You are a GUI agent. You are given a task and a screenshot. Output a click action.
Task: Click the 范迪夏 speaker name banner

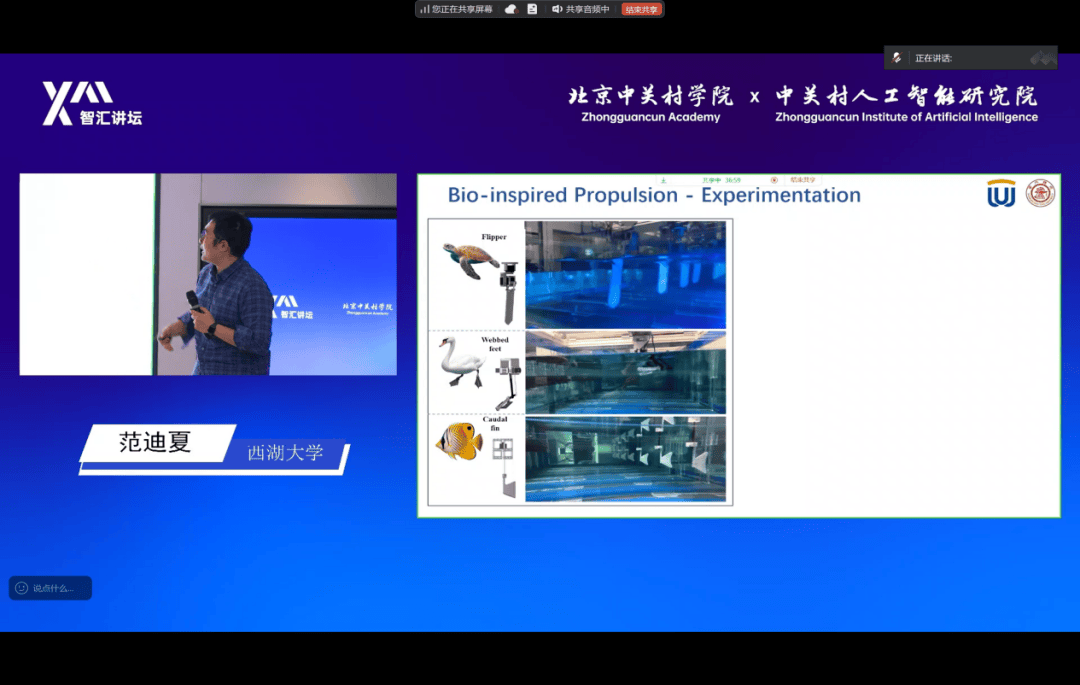tap(156, 443)
